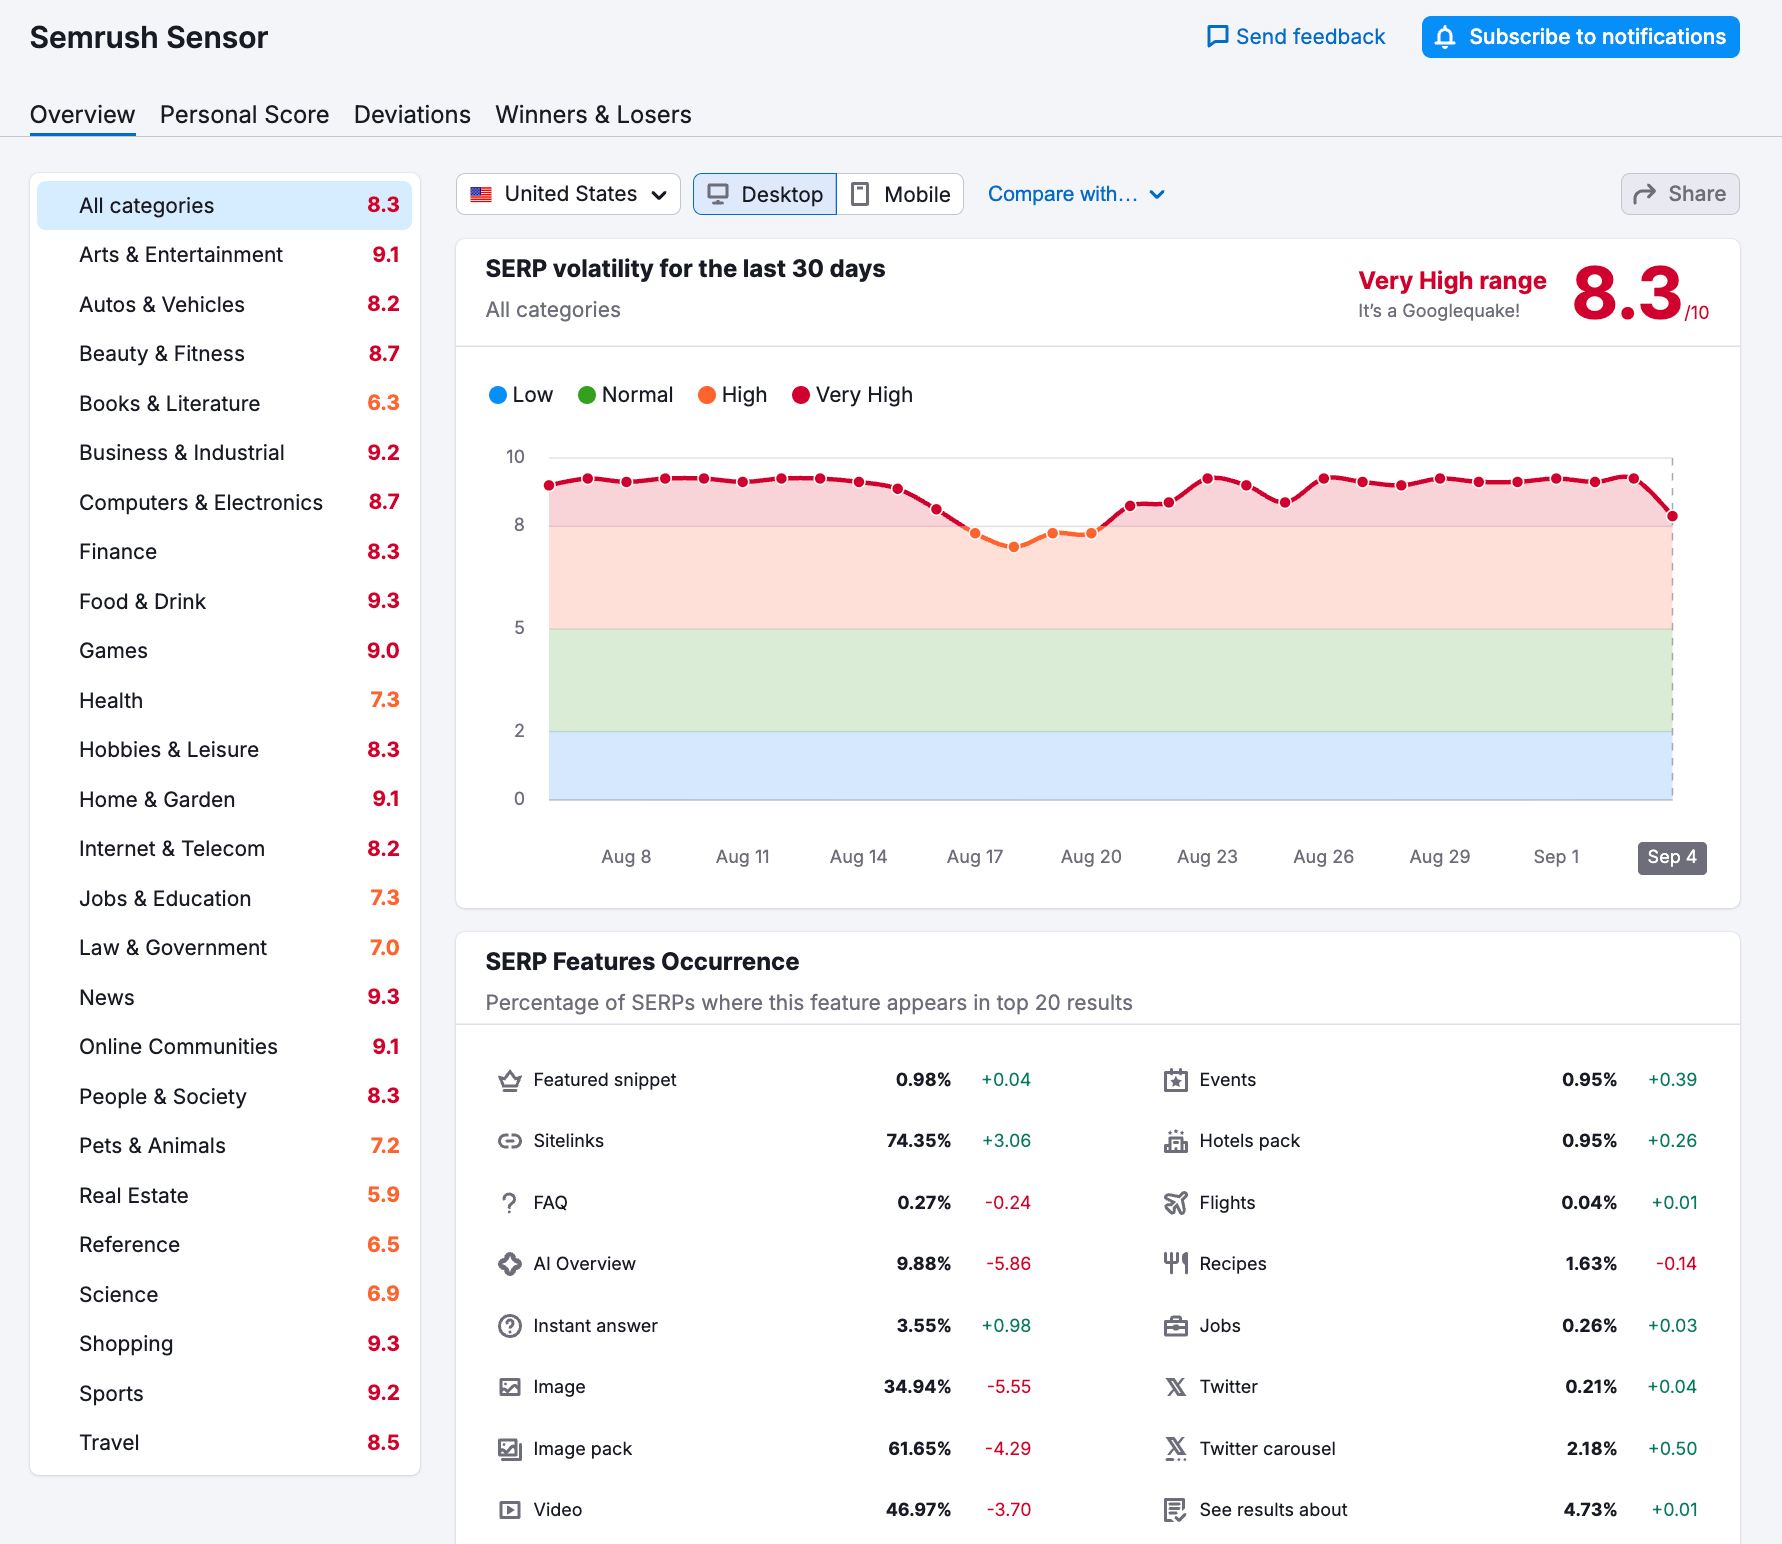The height and width of the screenshot is (1544, 1782).
Task: Click the Flights airplane icon
Action: pyautogui.click(x=1176, y=1203)
